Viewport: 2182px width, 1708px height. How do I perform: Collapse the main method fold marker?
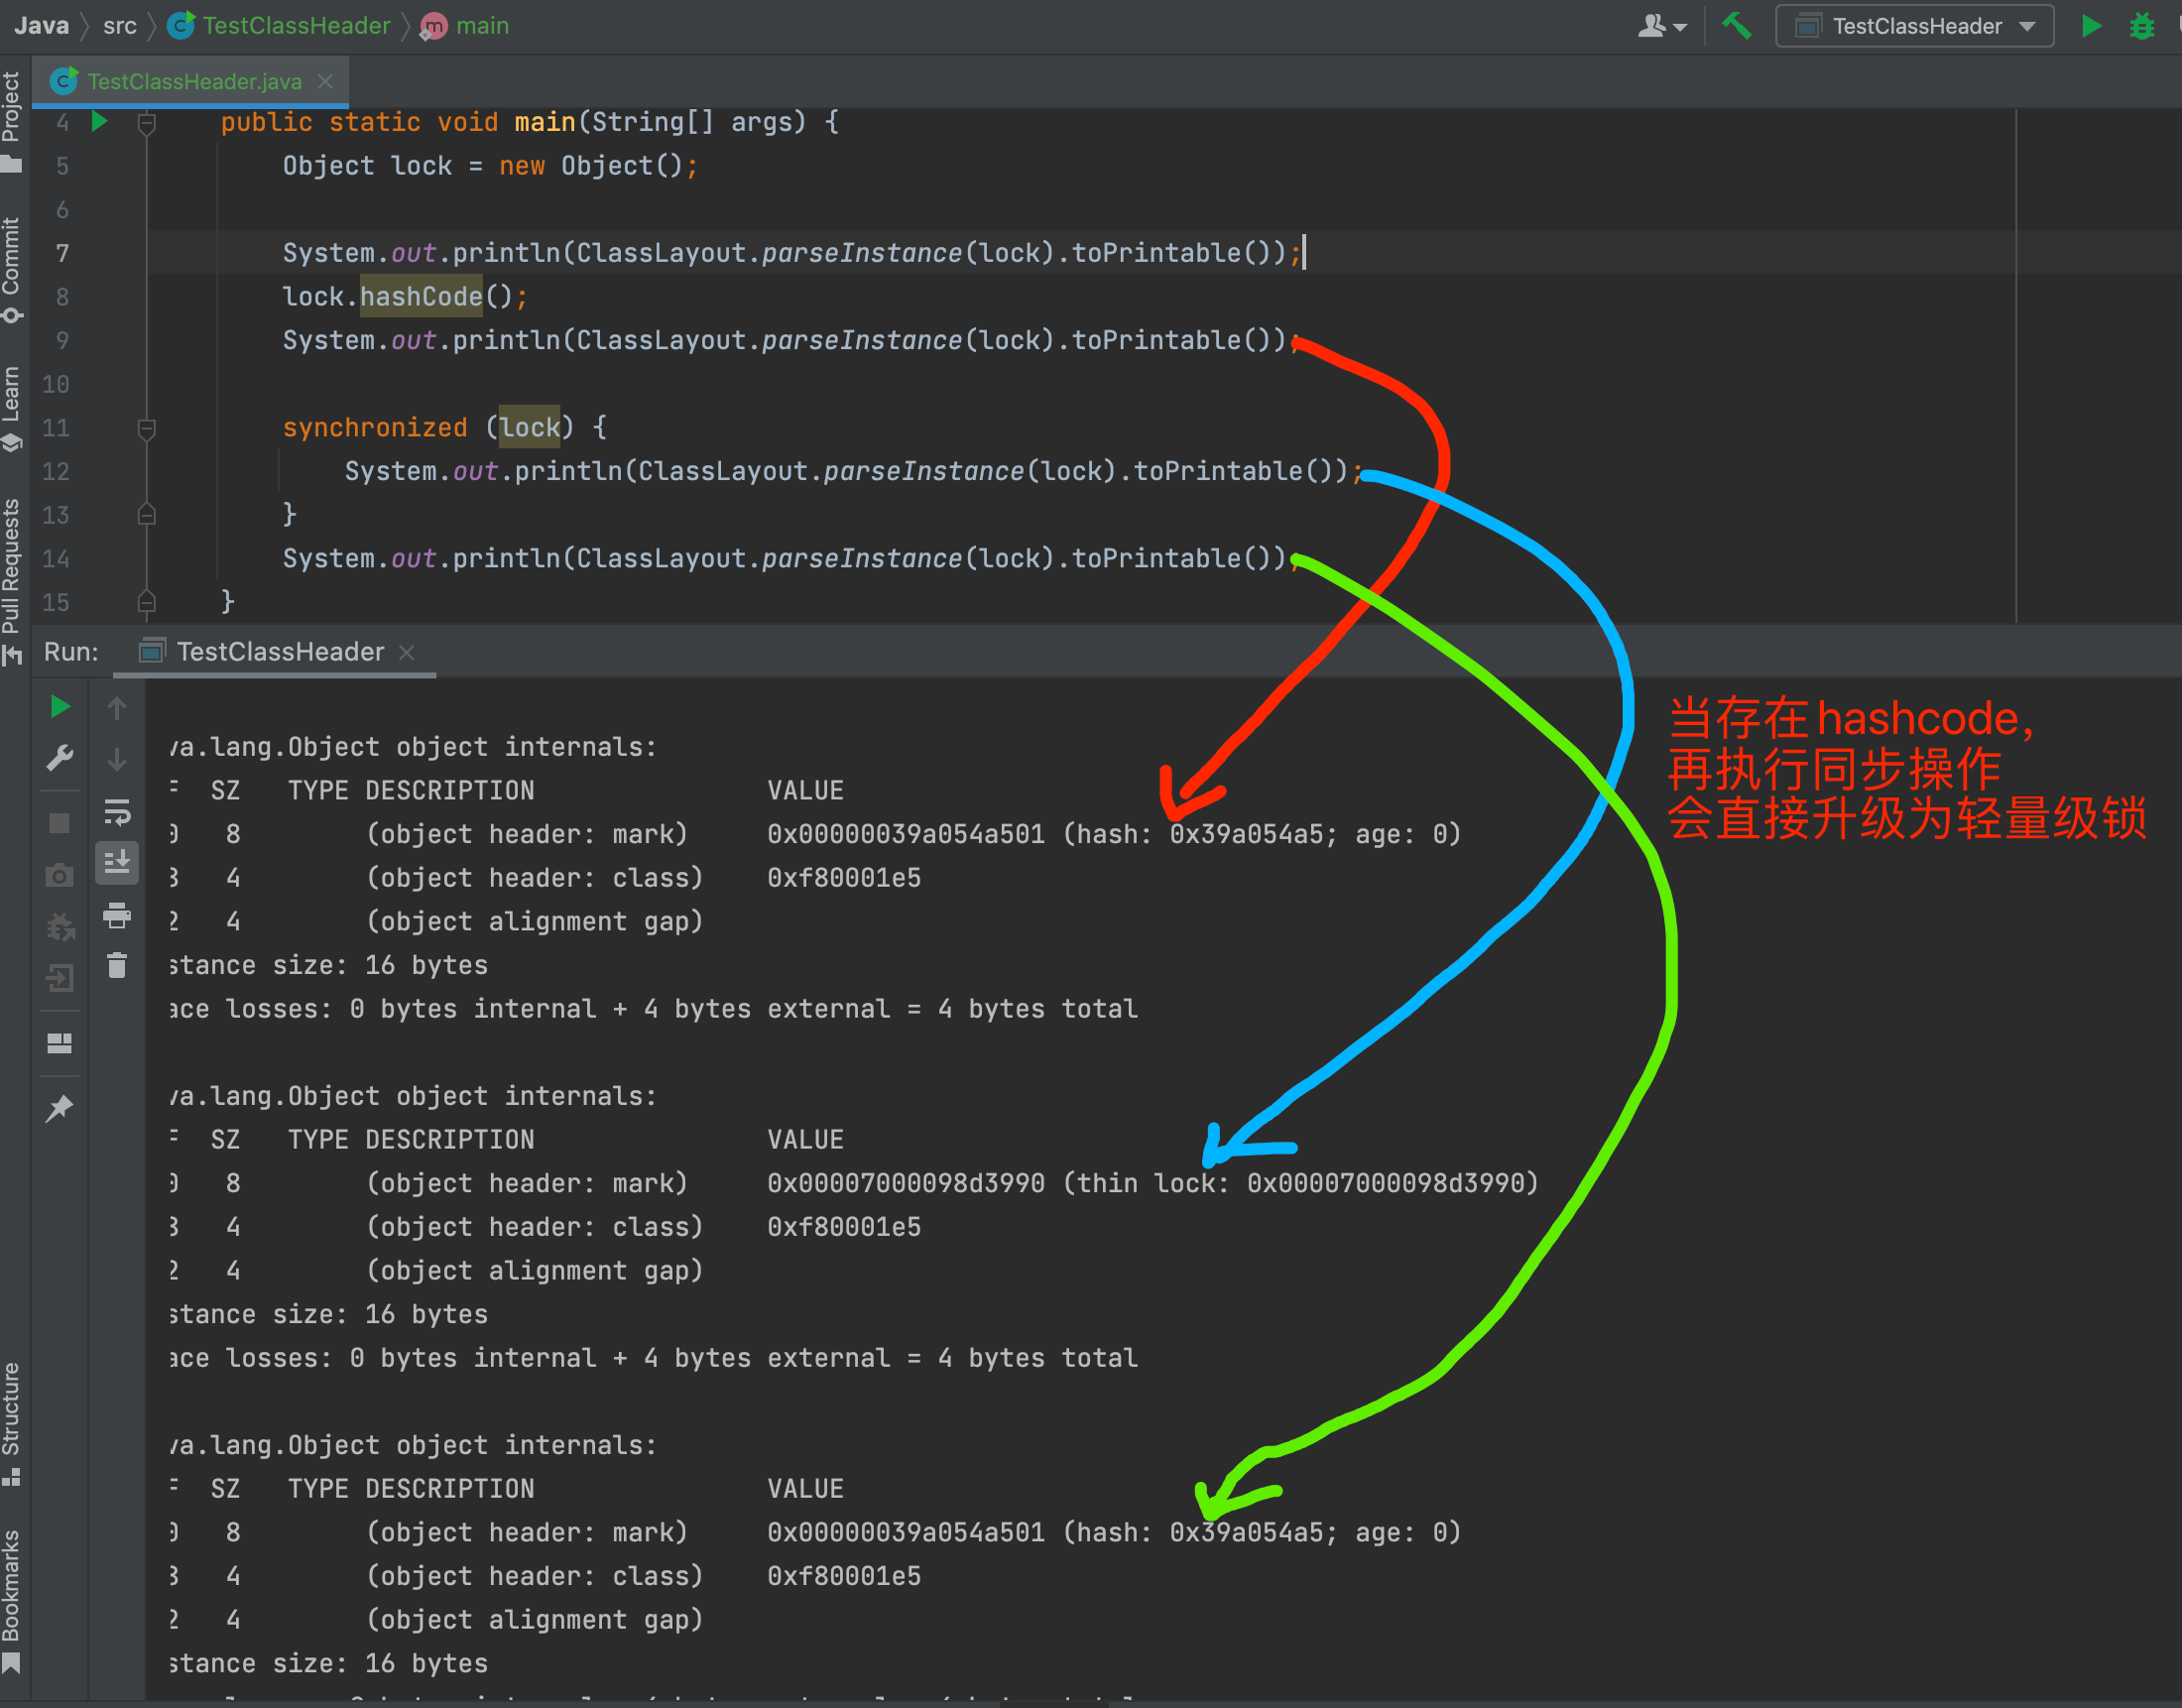pos(146,123)
